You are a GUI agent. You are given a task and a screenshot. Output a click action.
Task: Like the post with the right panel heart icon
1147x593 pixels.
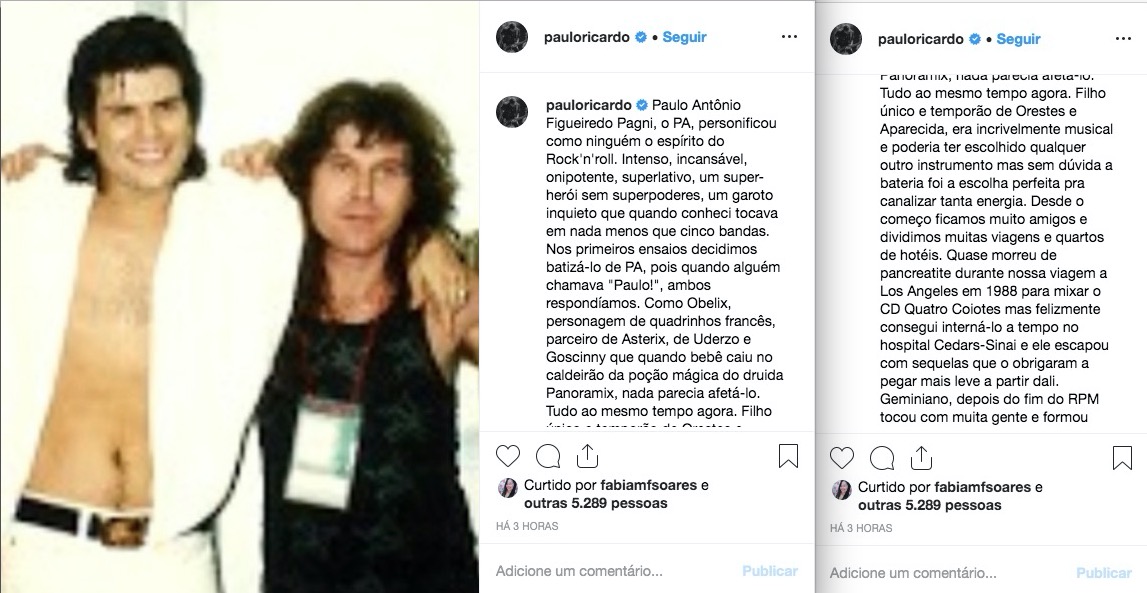pyautogui.click(x=842, y=458)
